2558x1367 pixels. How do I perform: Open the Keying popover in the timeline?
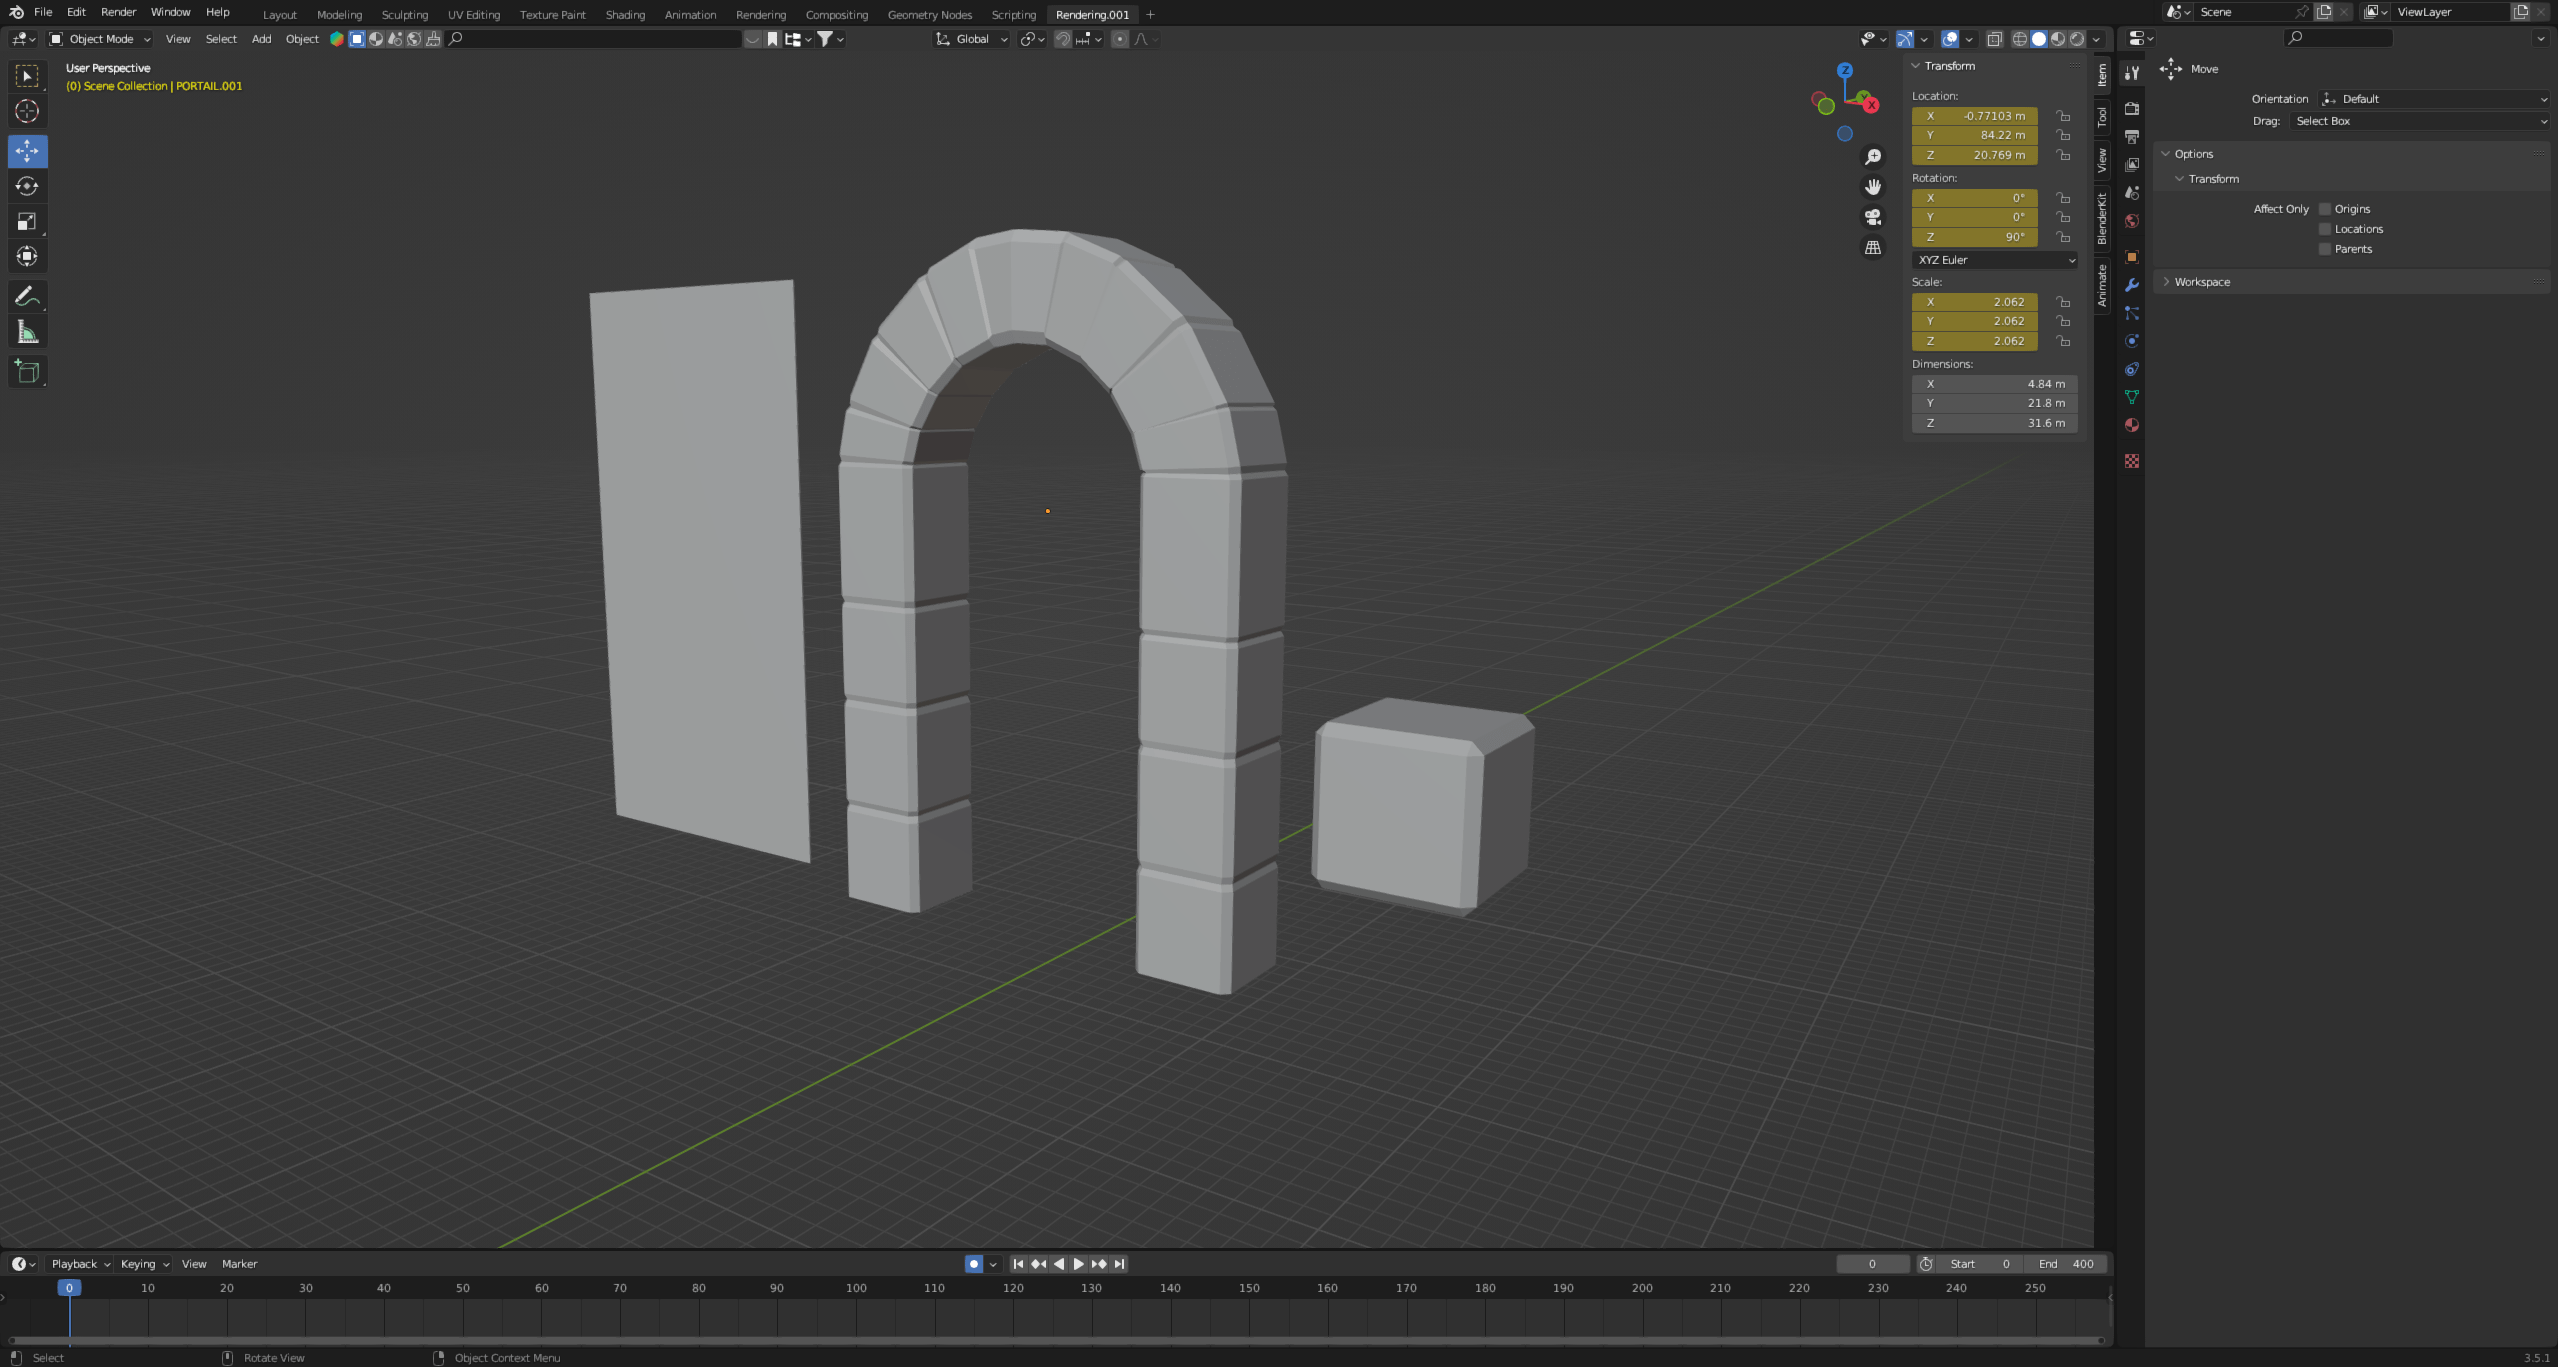(144, 1264)
